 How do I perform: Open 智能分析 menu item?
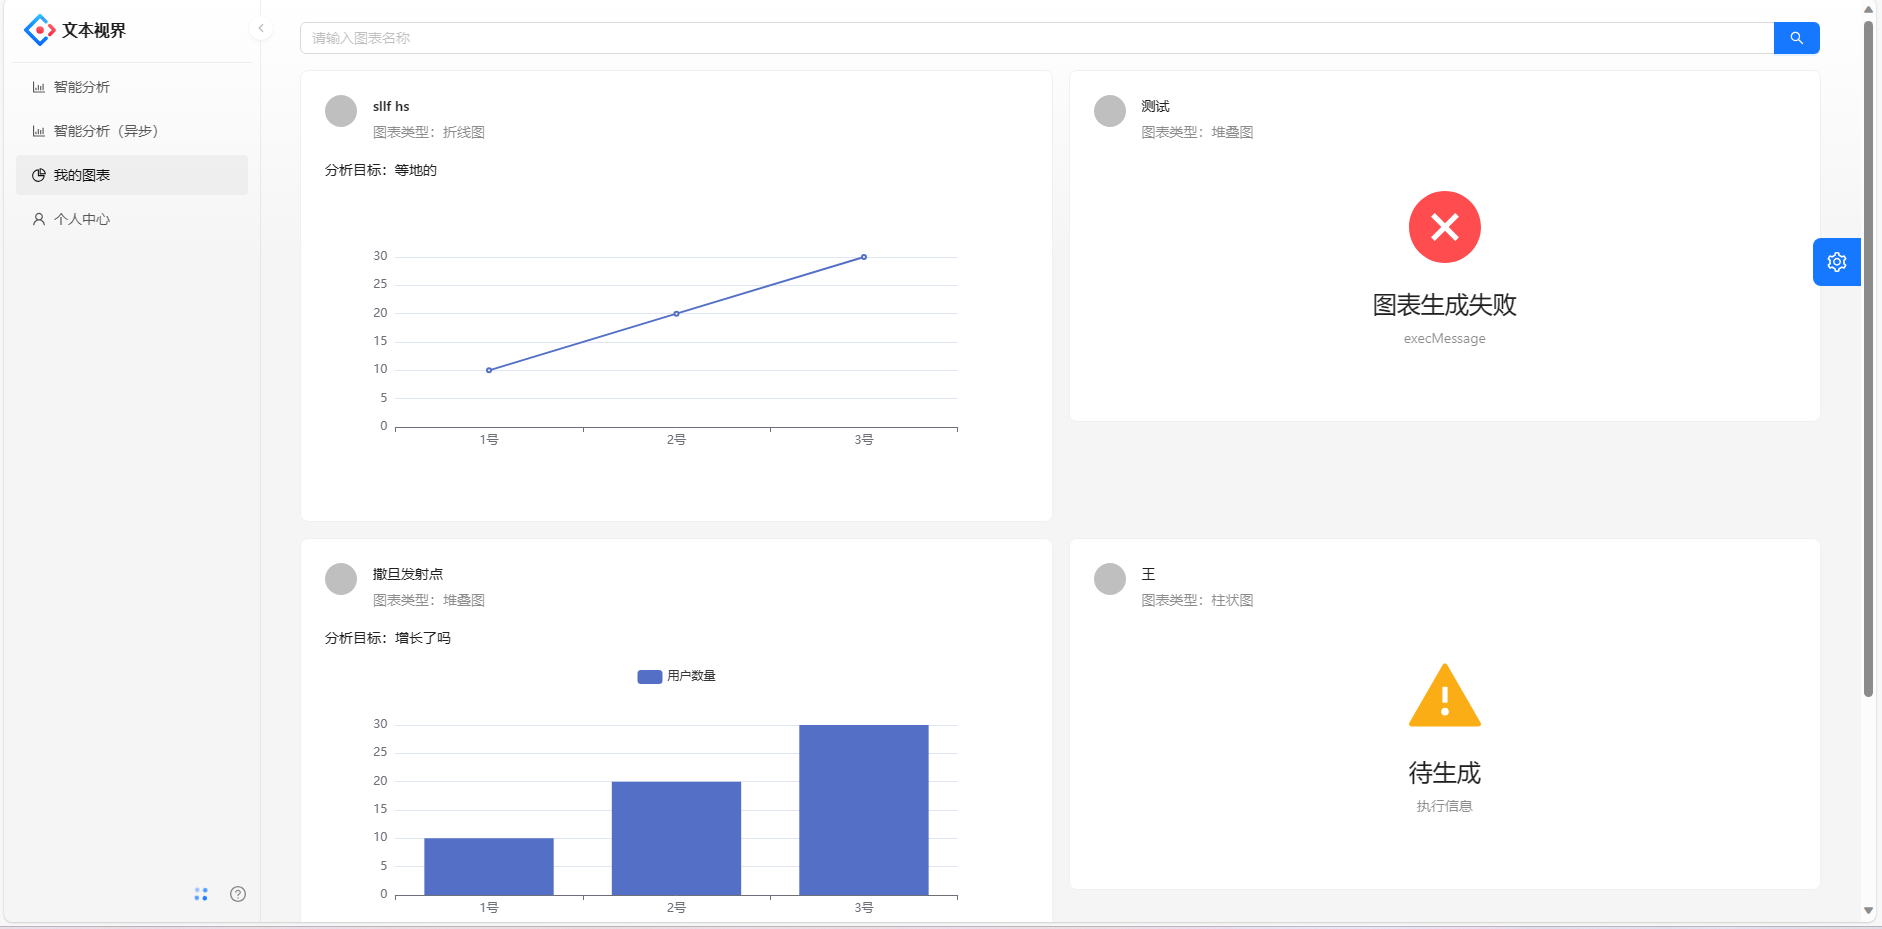[132, 87]
